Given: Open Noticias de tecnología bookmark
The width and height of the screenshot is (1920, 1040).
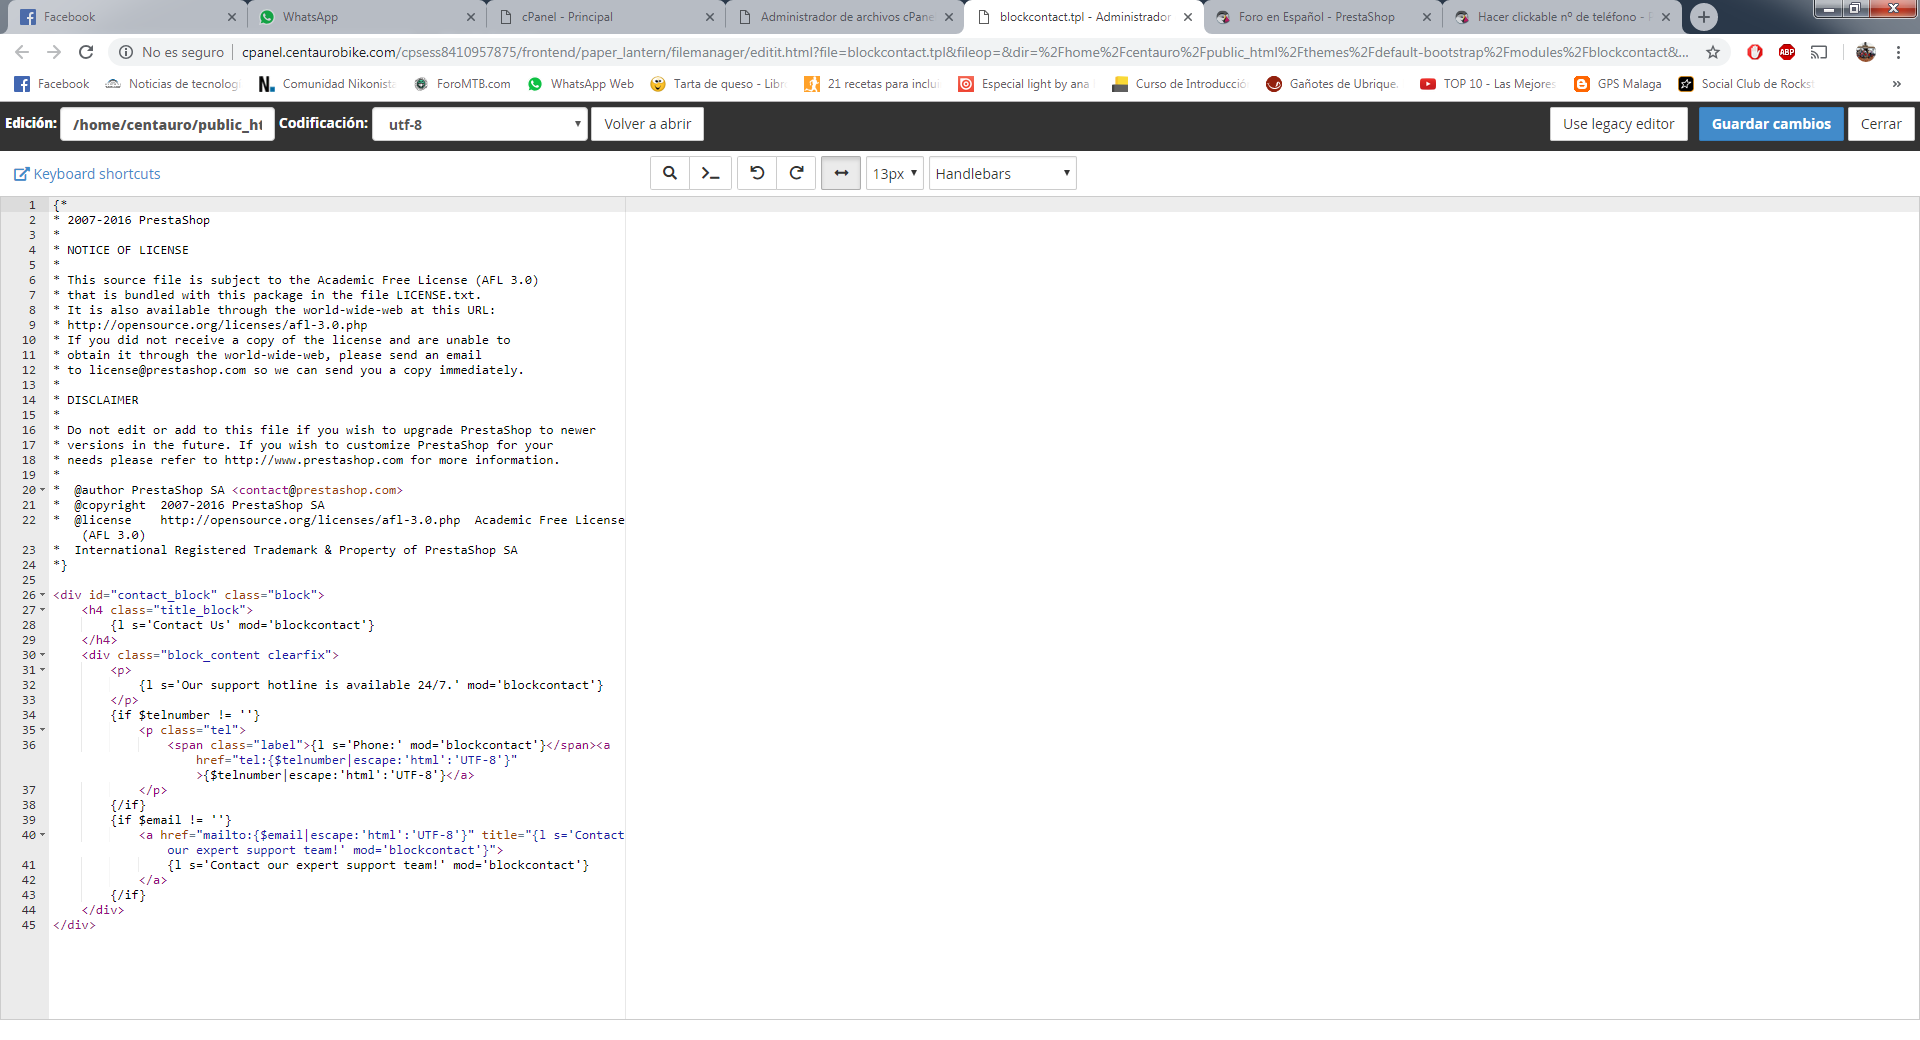Looking at the screenshot, I should [x=173, y=84].
